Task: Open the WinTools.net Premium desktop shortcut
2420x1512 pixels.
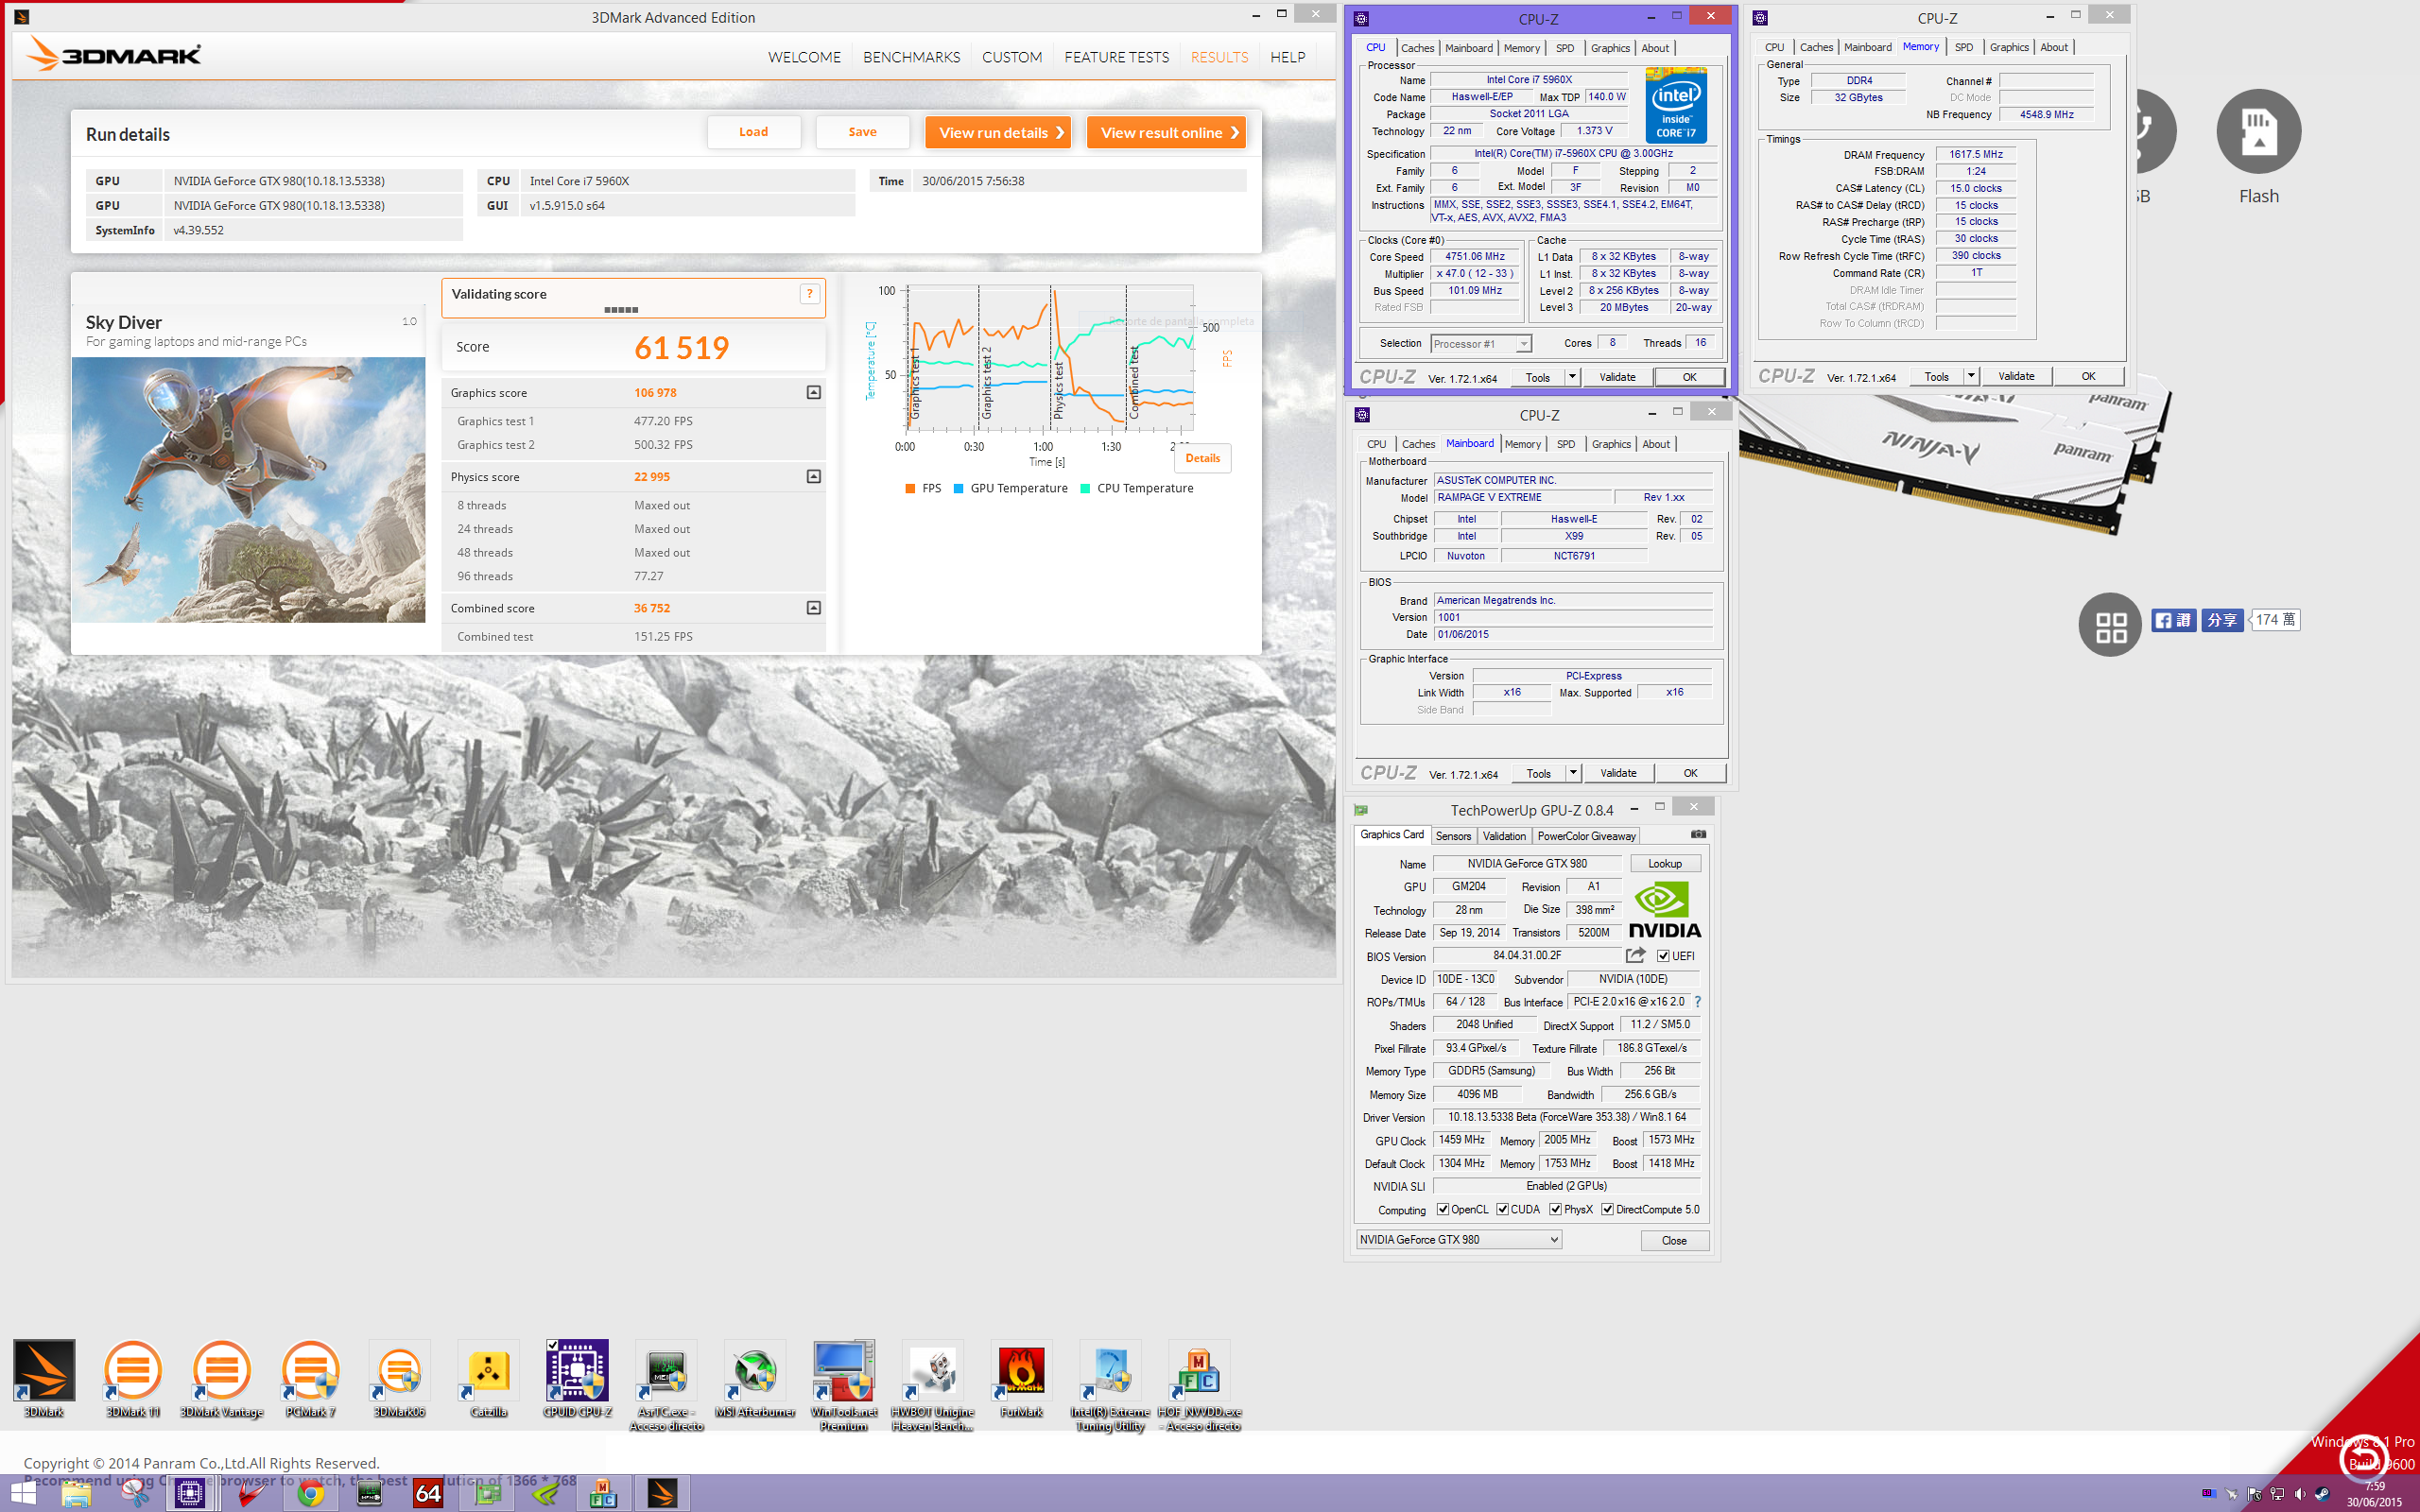Action: pos(844,1385)
